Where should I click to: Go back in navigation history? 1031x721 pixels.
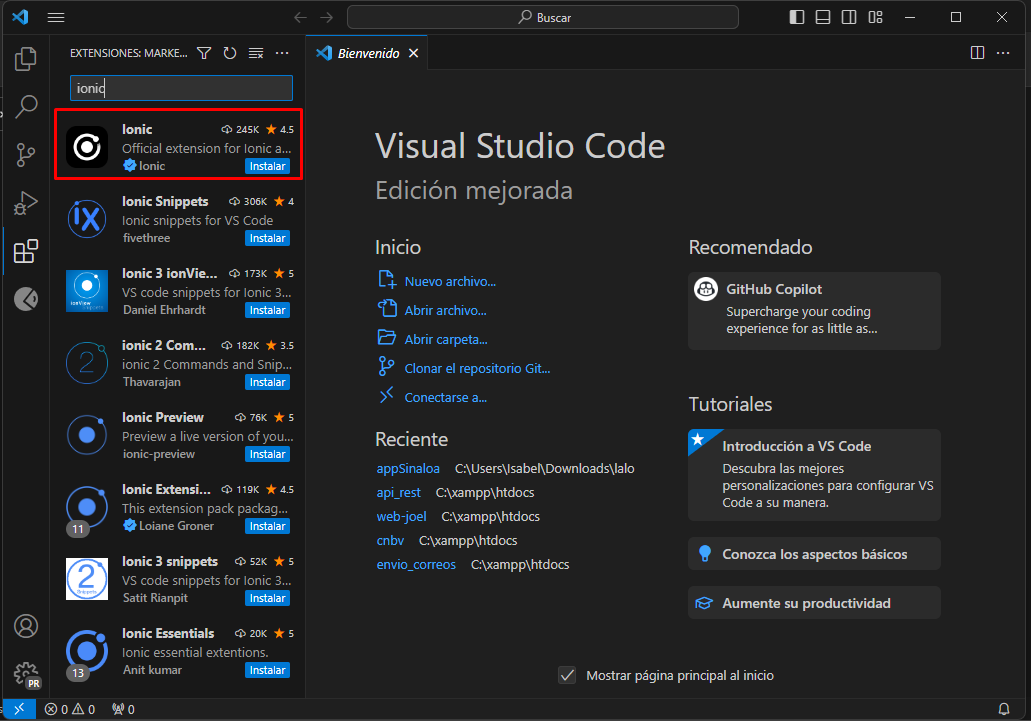click(x=300, y=18)
